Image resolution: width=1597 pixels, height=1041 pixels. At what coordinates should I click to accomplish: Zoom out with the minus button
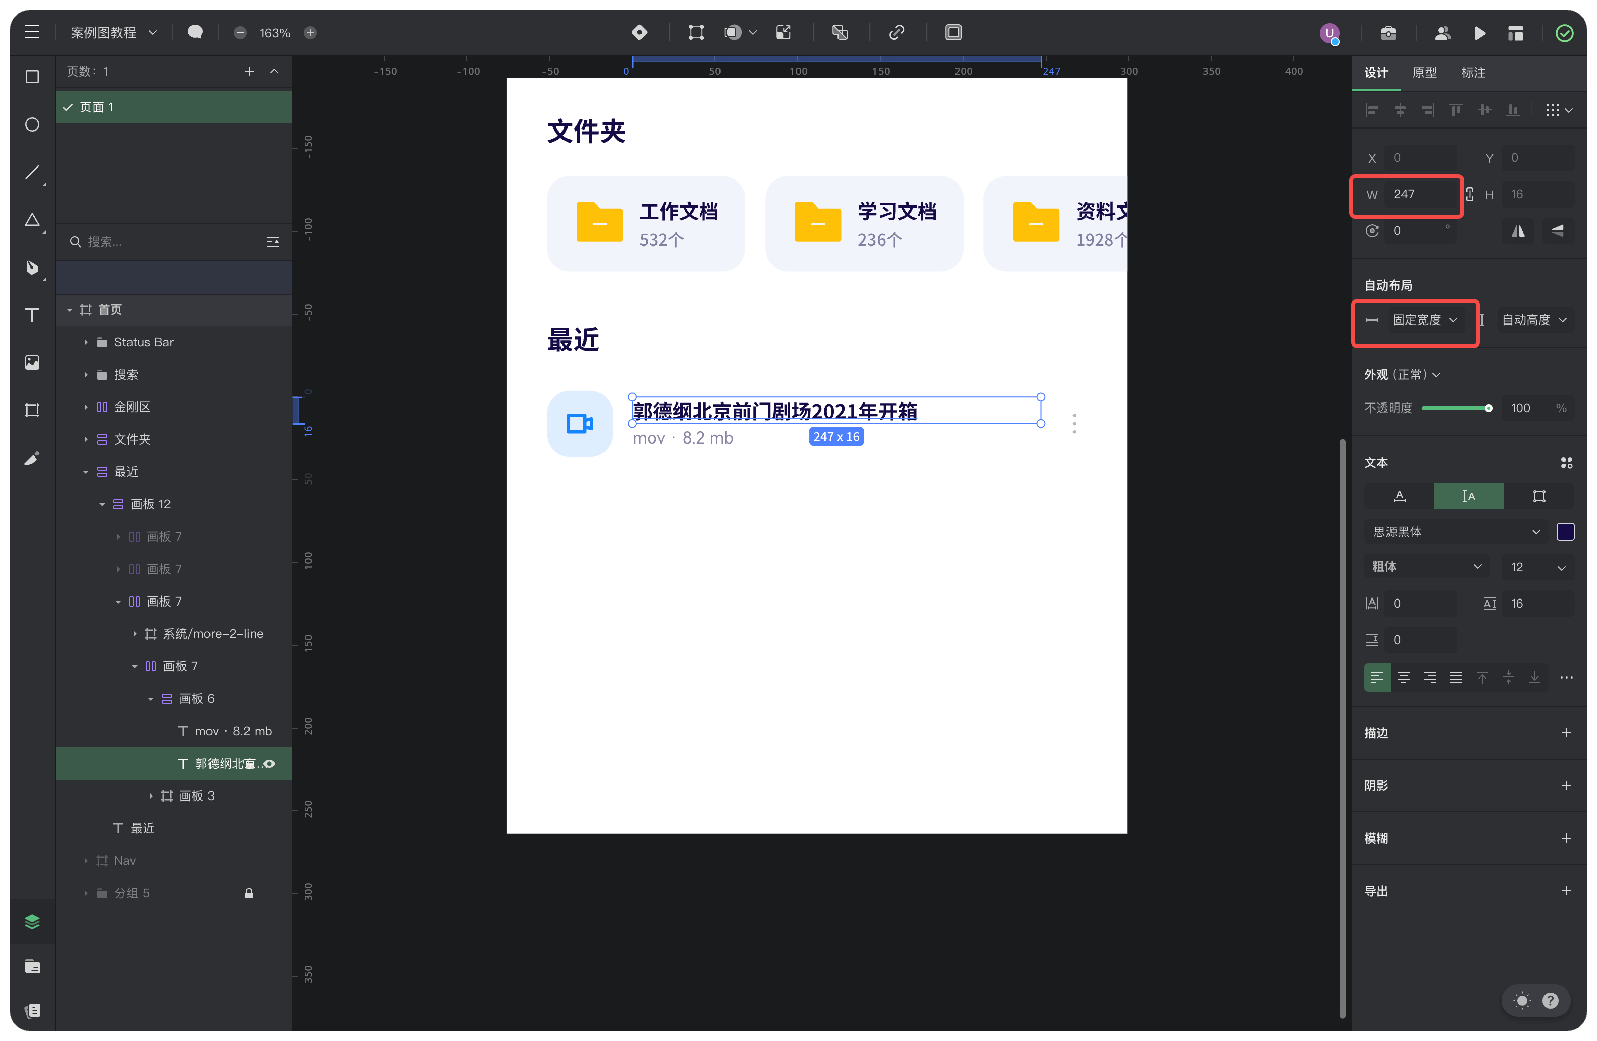pos(240,33)
